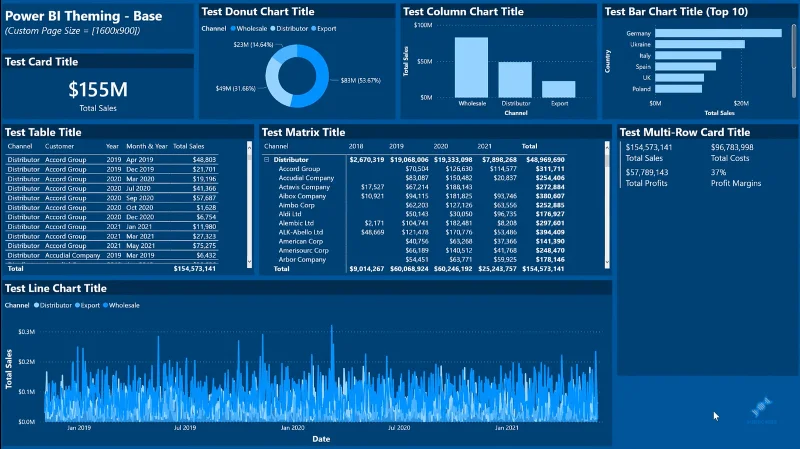Select the Germany bar in the bar chart
This screenshot has height=449, width=800.
pos(718,33)
